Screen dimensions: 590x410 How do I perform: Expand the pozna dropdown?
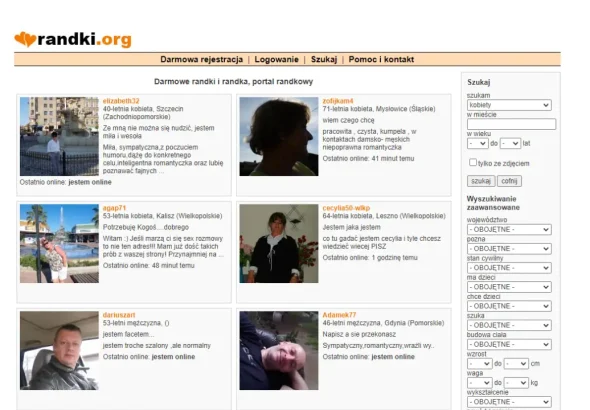(509, 249)
